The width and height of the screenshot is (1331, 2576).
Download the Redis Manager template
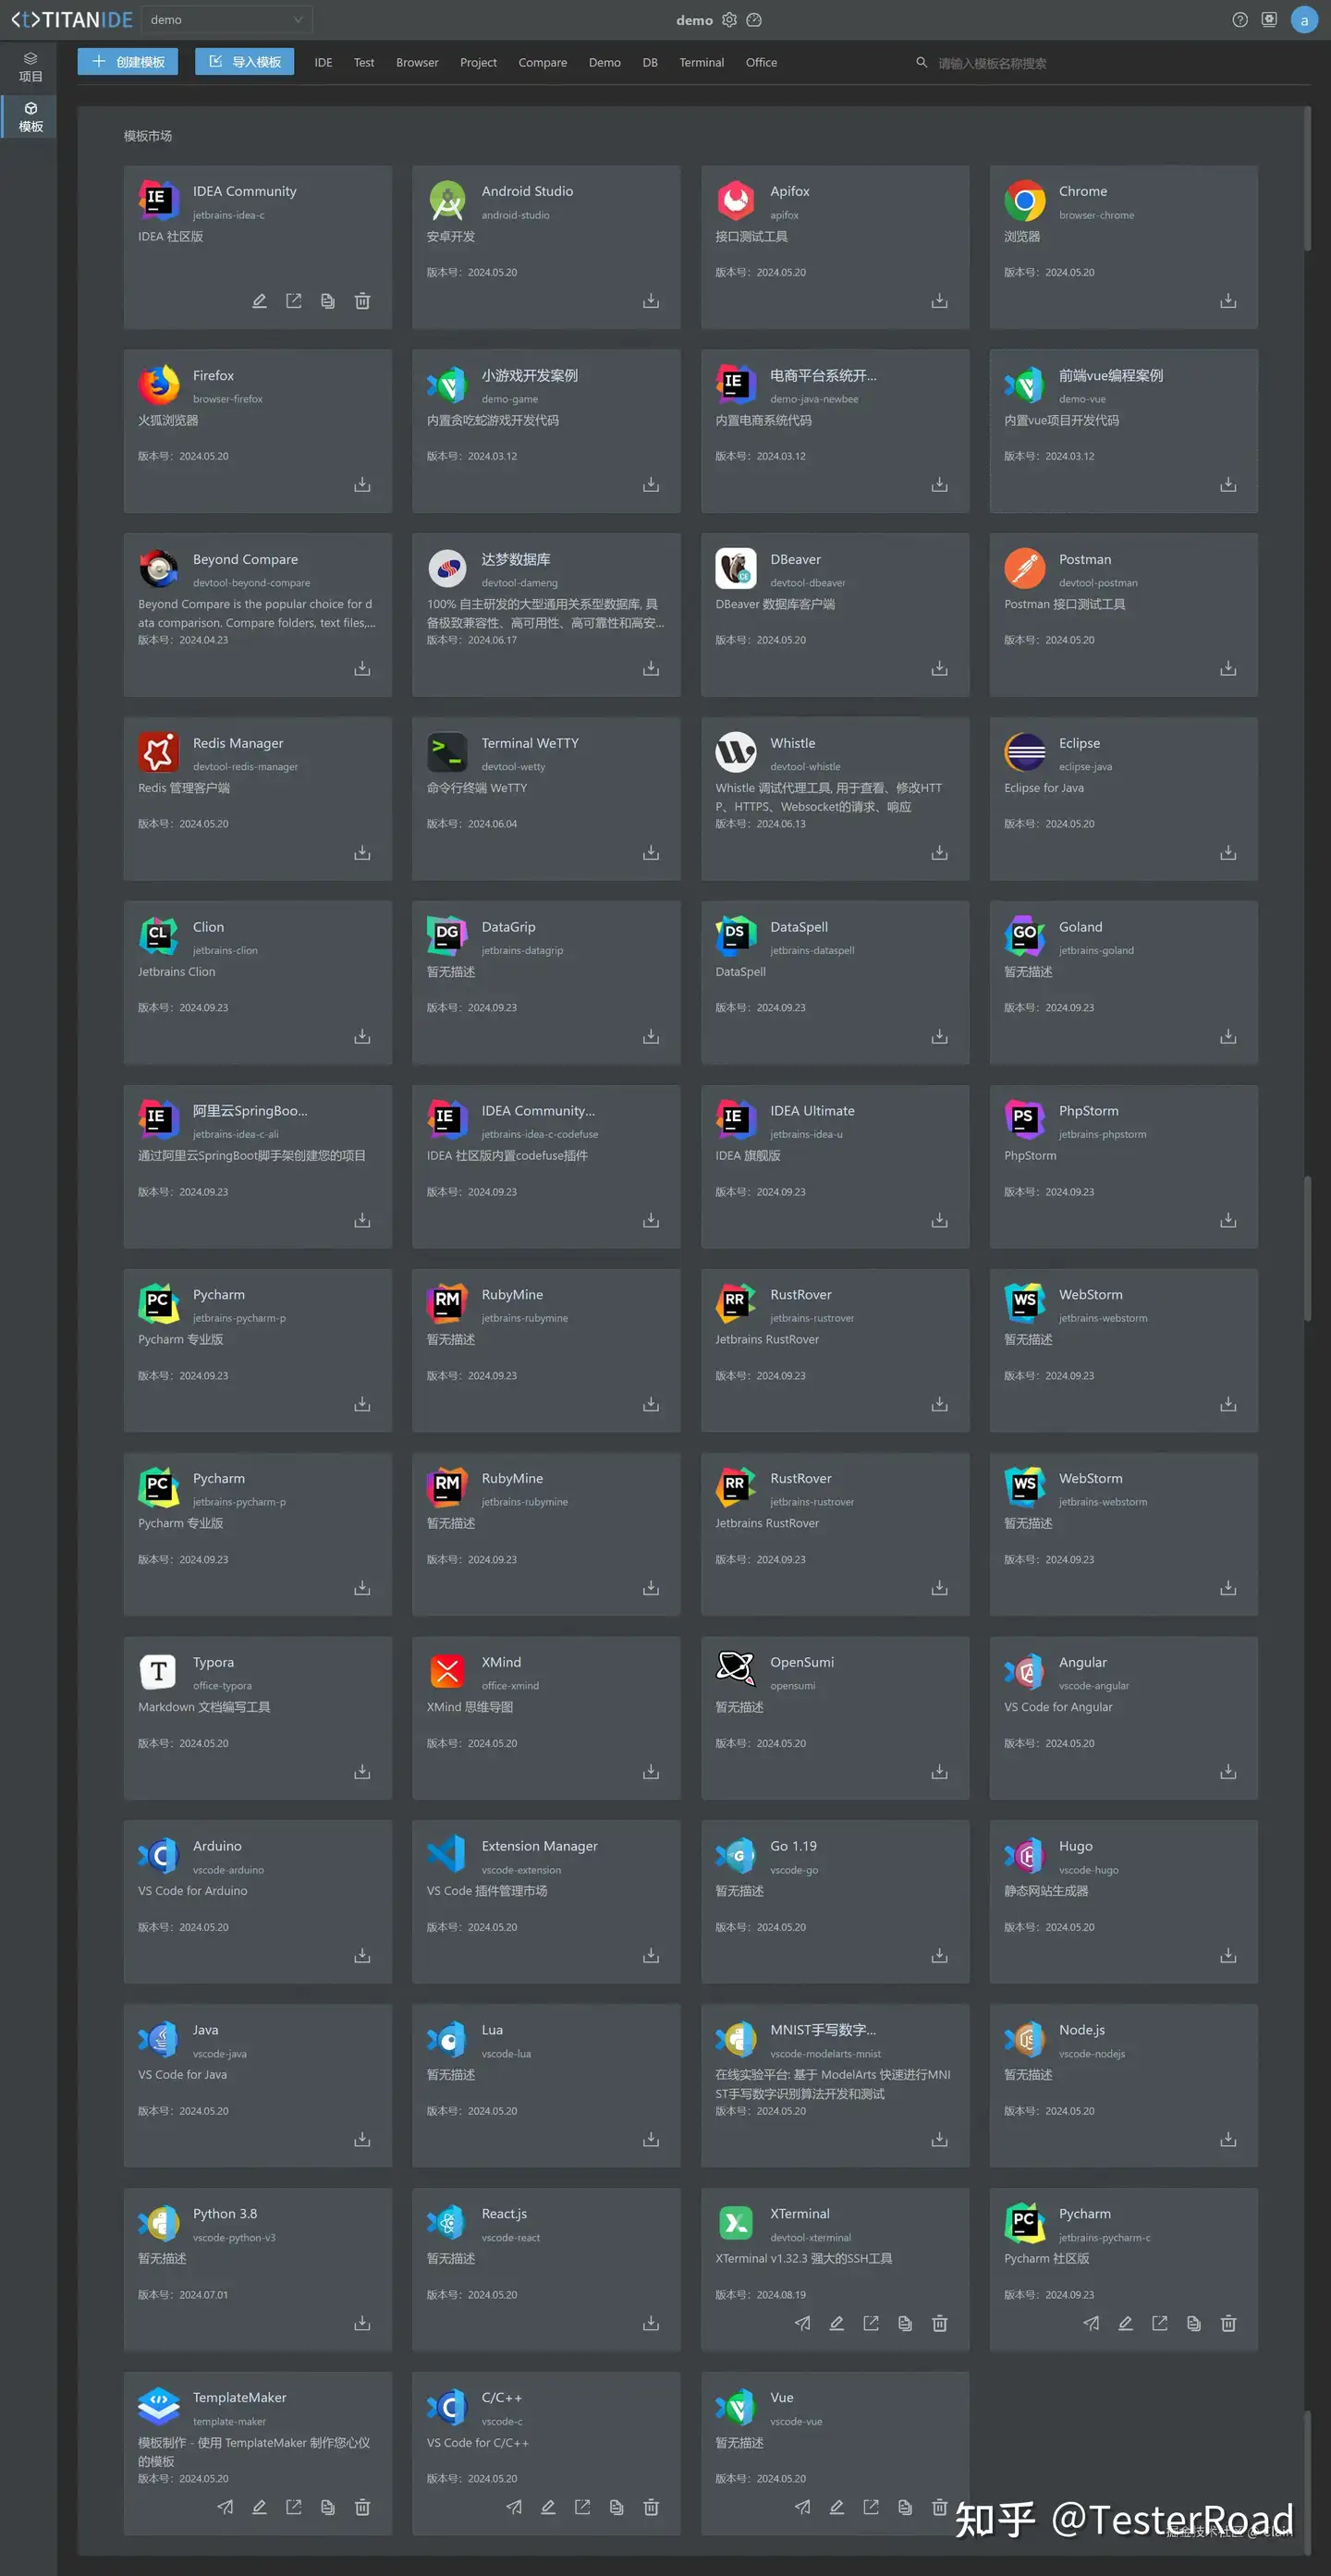(x=362, y=853)
